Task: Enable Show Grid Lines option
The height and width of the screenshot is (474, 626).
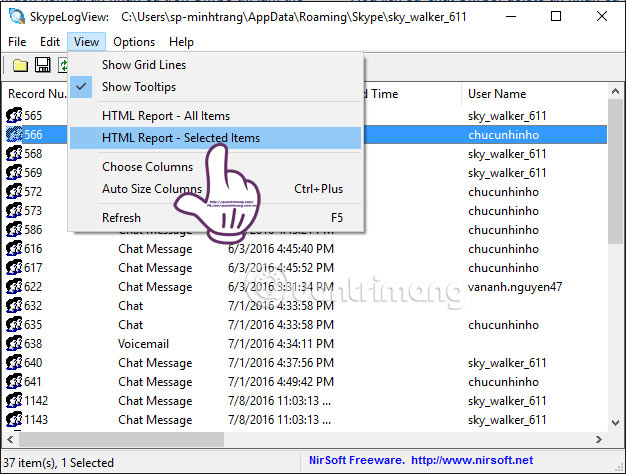Action: point(216,65)
